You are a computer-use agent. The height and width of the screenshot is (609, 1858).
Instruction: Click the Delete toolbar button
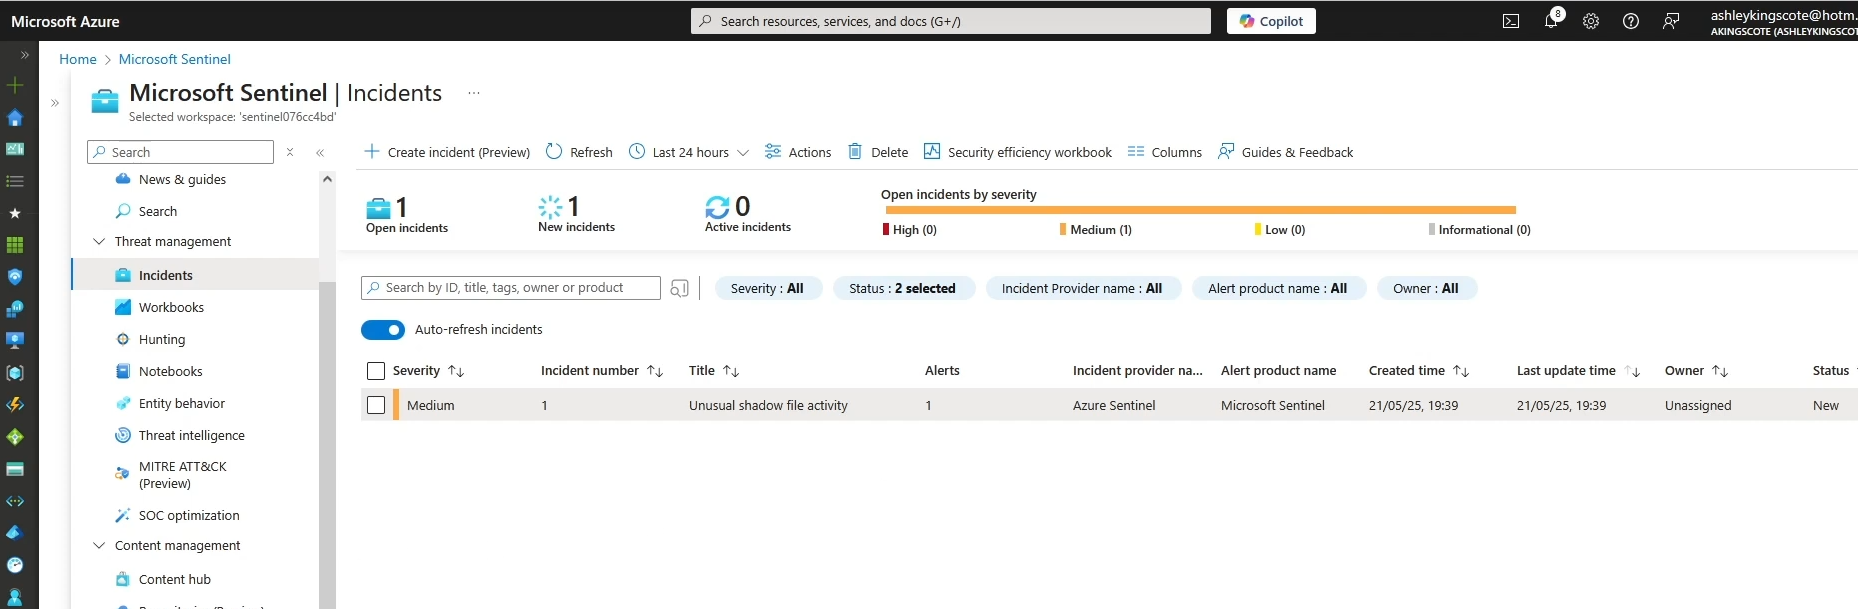(878, 152)
